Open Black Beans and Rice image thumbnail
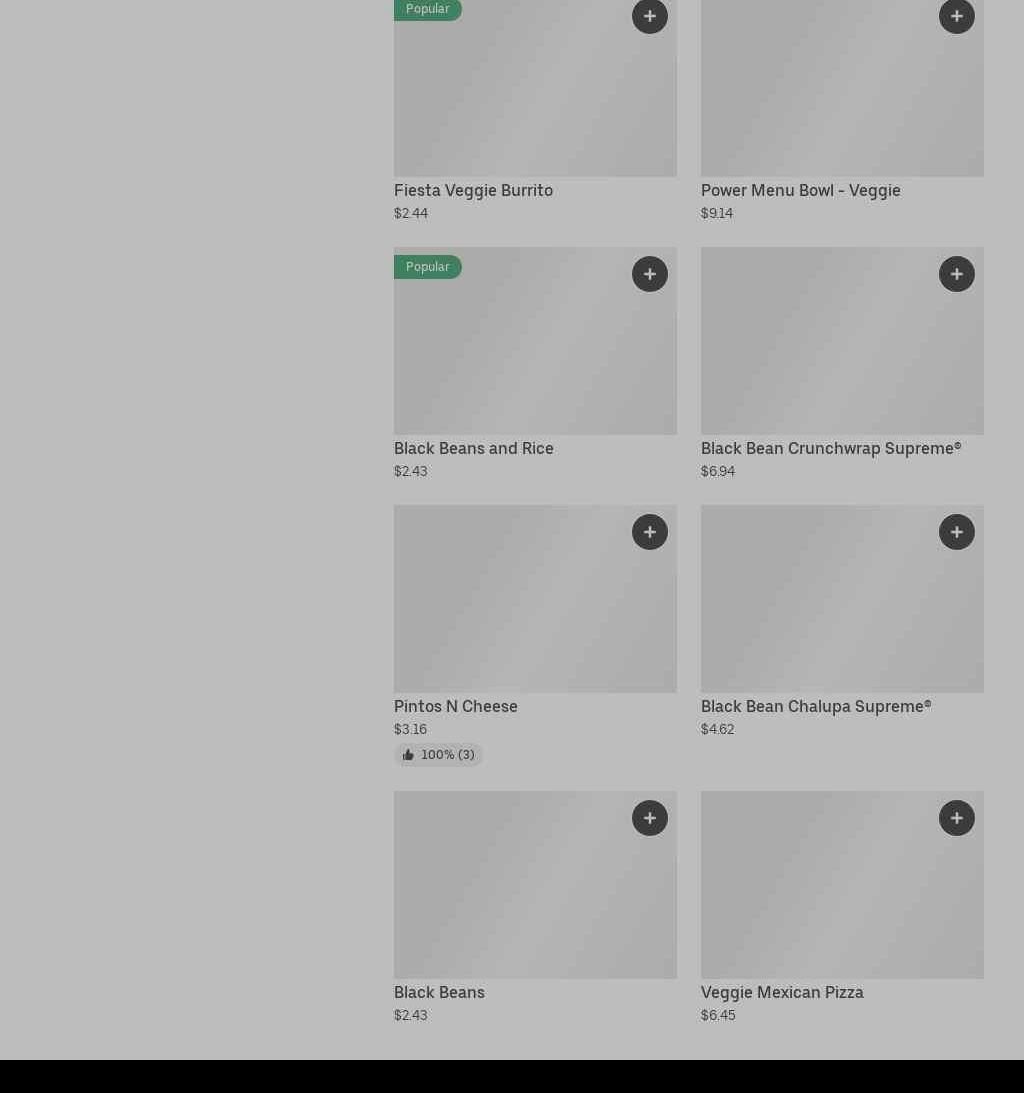 tap(535, 355)
